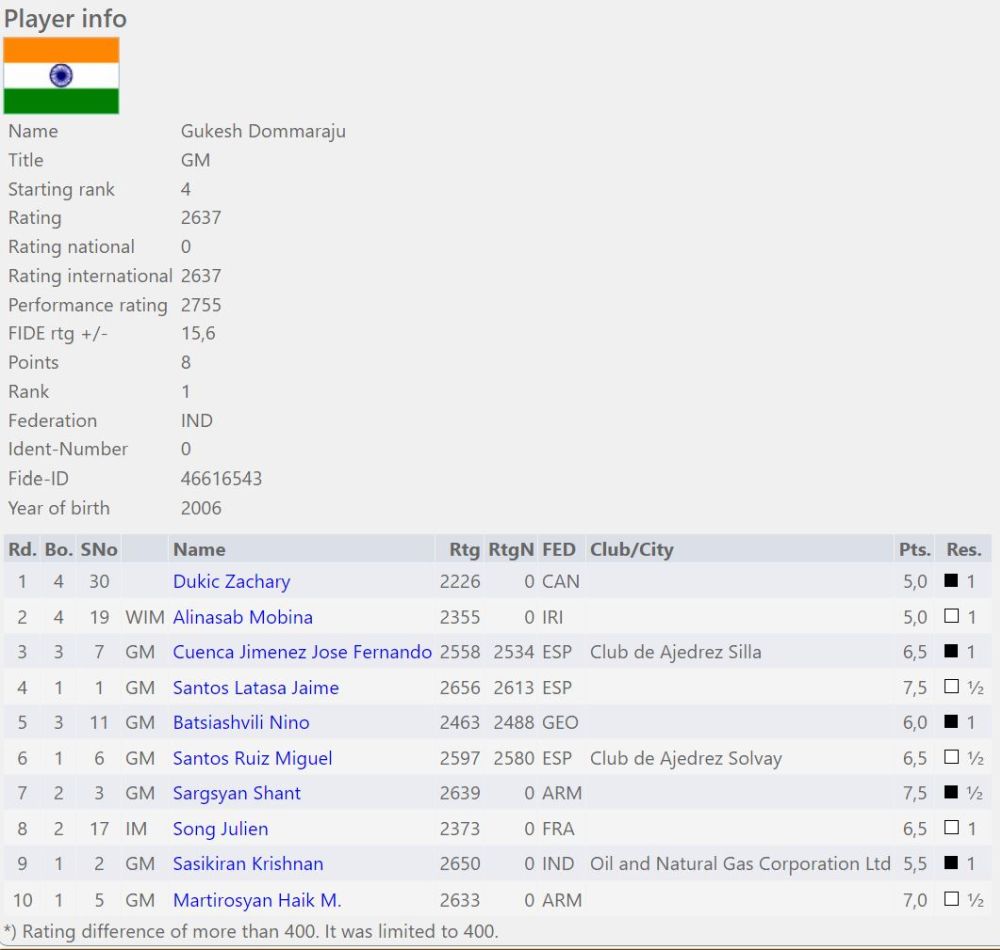Image resolution: width=1000 pixels, height=950 pixels.
Task: Open Dukic Zachary player page
Action: pyautogui.click(x=231, y=582)
